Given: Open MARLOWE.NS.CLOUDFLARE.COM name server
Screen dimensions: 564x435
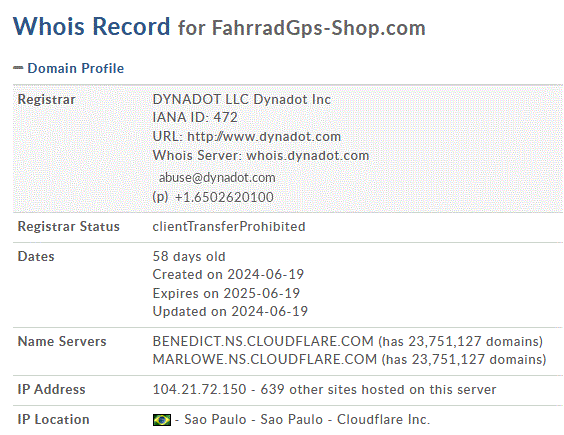Looking at the screenshot, I should pos(265,359).
